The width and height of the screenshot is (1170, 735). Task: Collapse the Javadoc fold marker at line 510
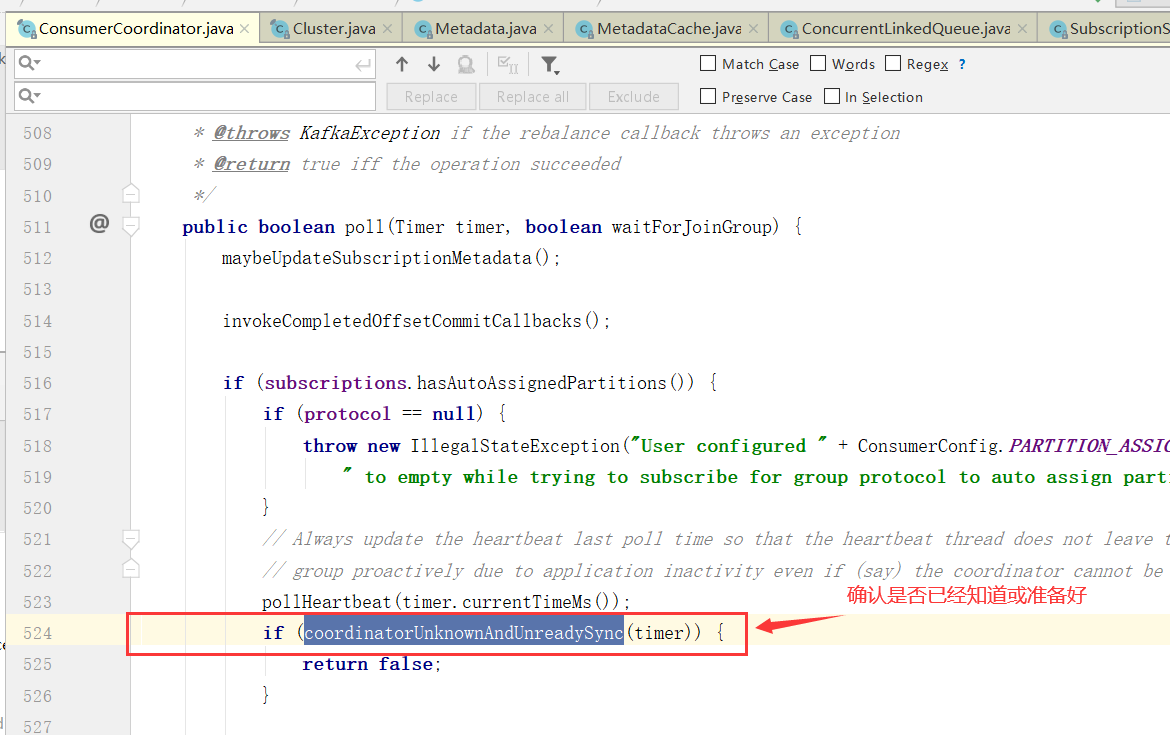[131, 194]
